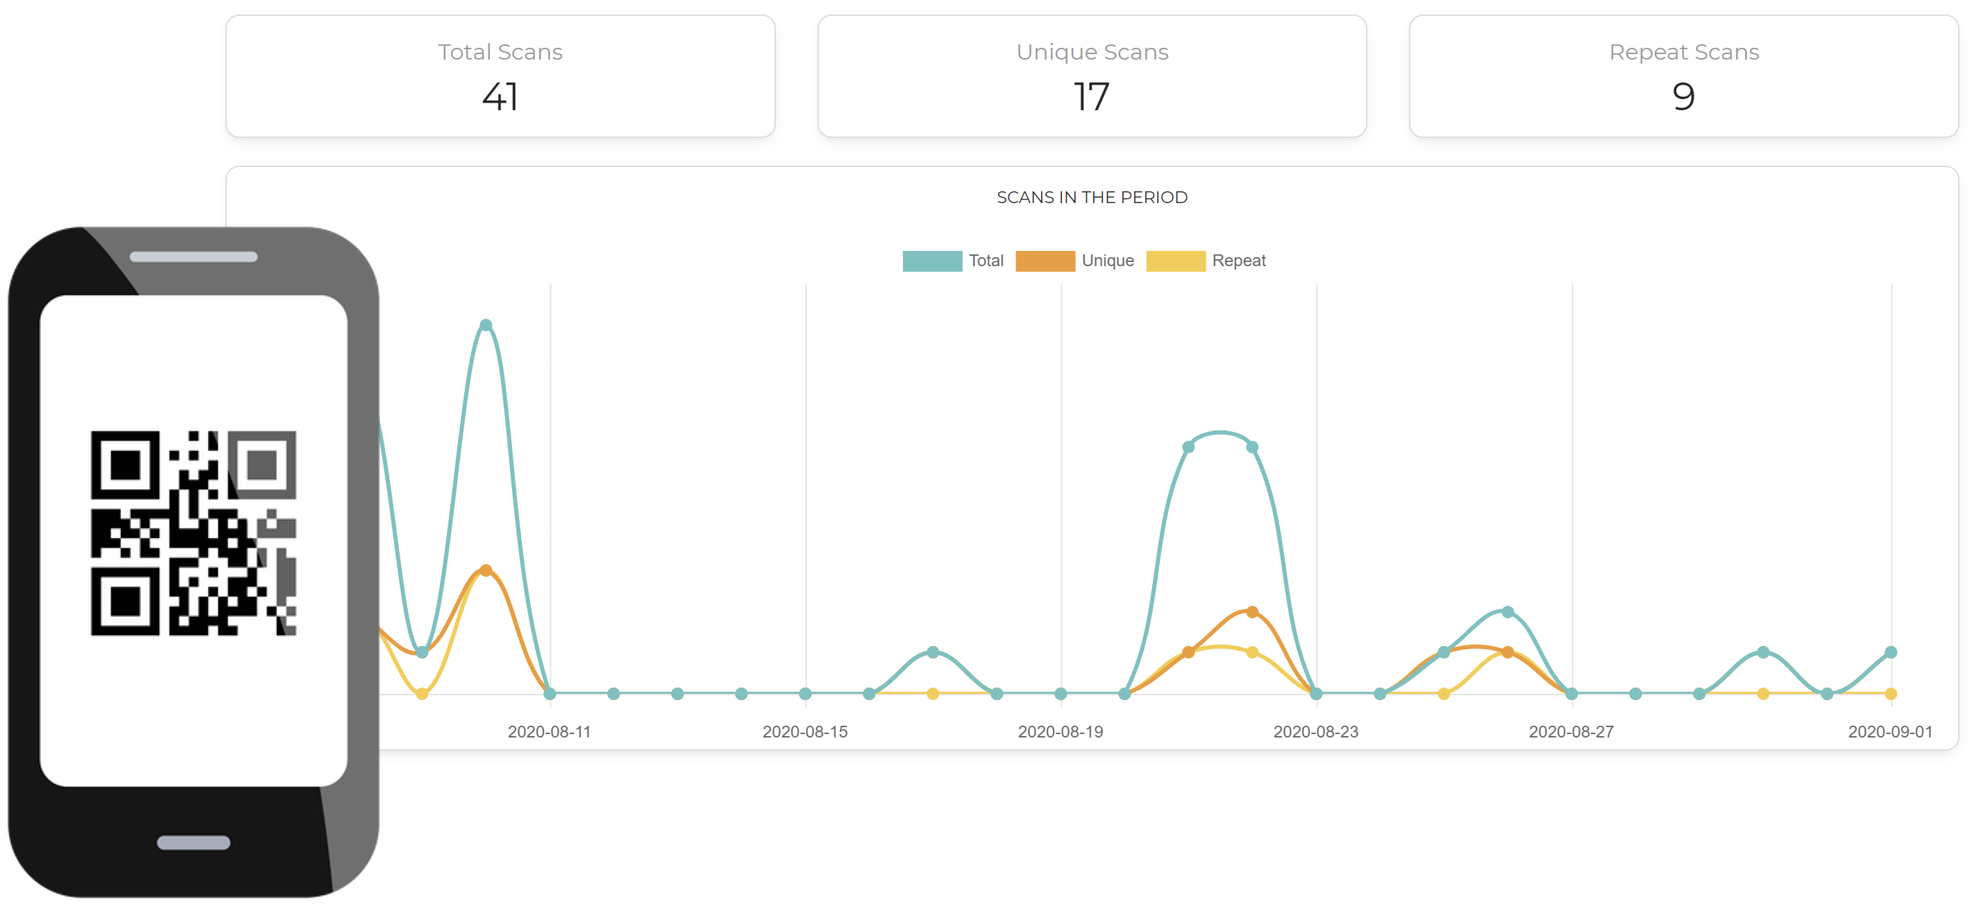Click the 2020-08-15 axis label
This screenshot has width=1972, height=907.
805,732
